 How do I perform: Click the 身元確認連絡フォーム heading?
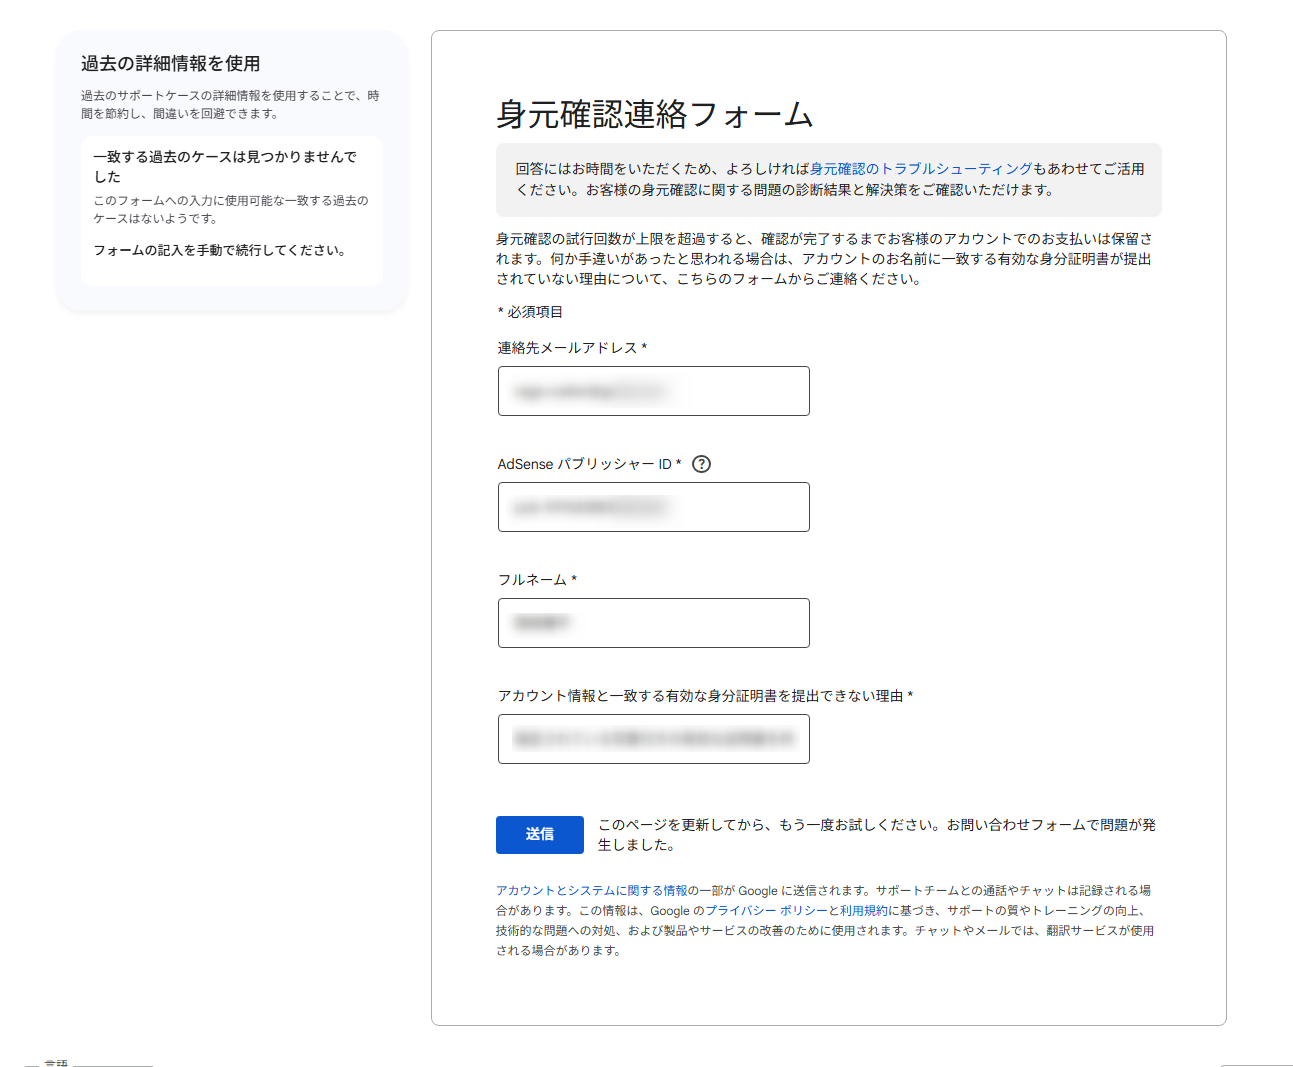coord(655,114)
